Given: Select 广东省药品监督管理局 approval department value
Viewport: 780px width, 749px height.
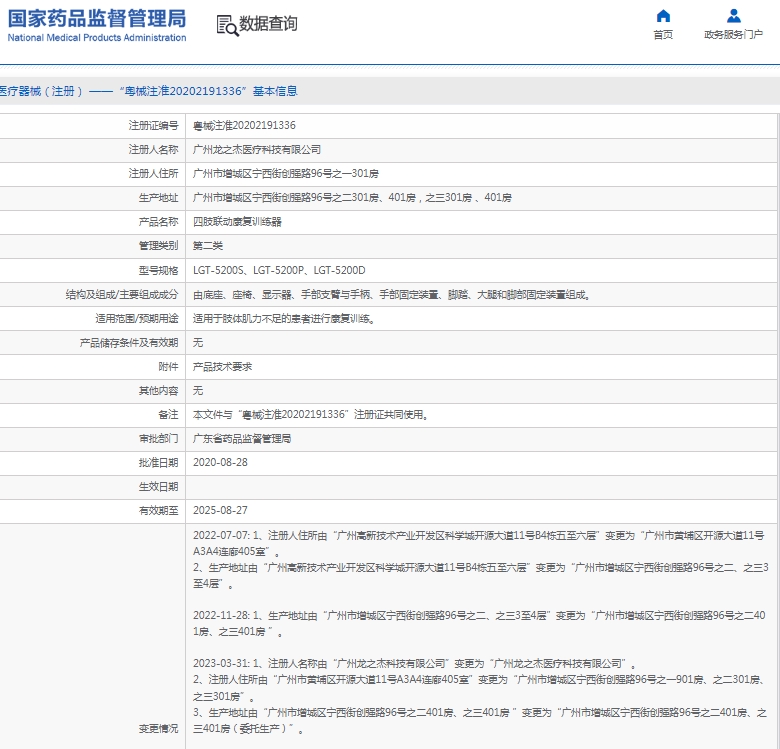Looking at the screenshot, I should pyautogui.click(x=242, y=439).
